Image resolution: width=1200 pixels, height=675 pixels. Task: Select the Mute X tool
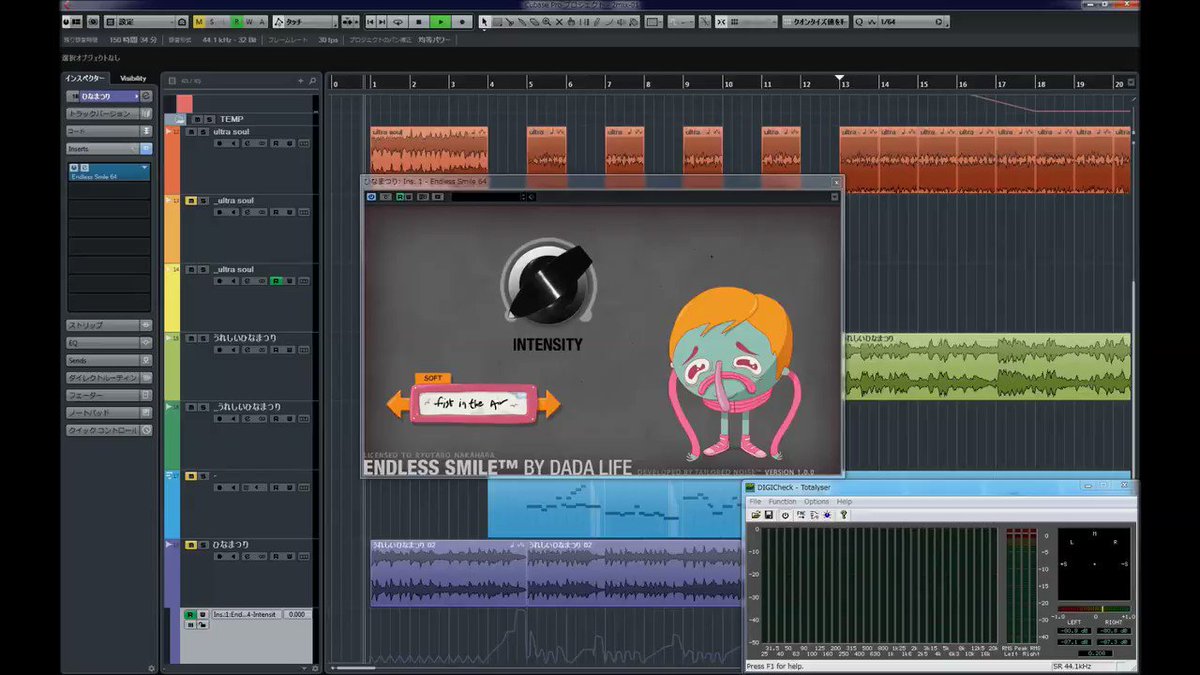click(x=559, y=21)
